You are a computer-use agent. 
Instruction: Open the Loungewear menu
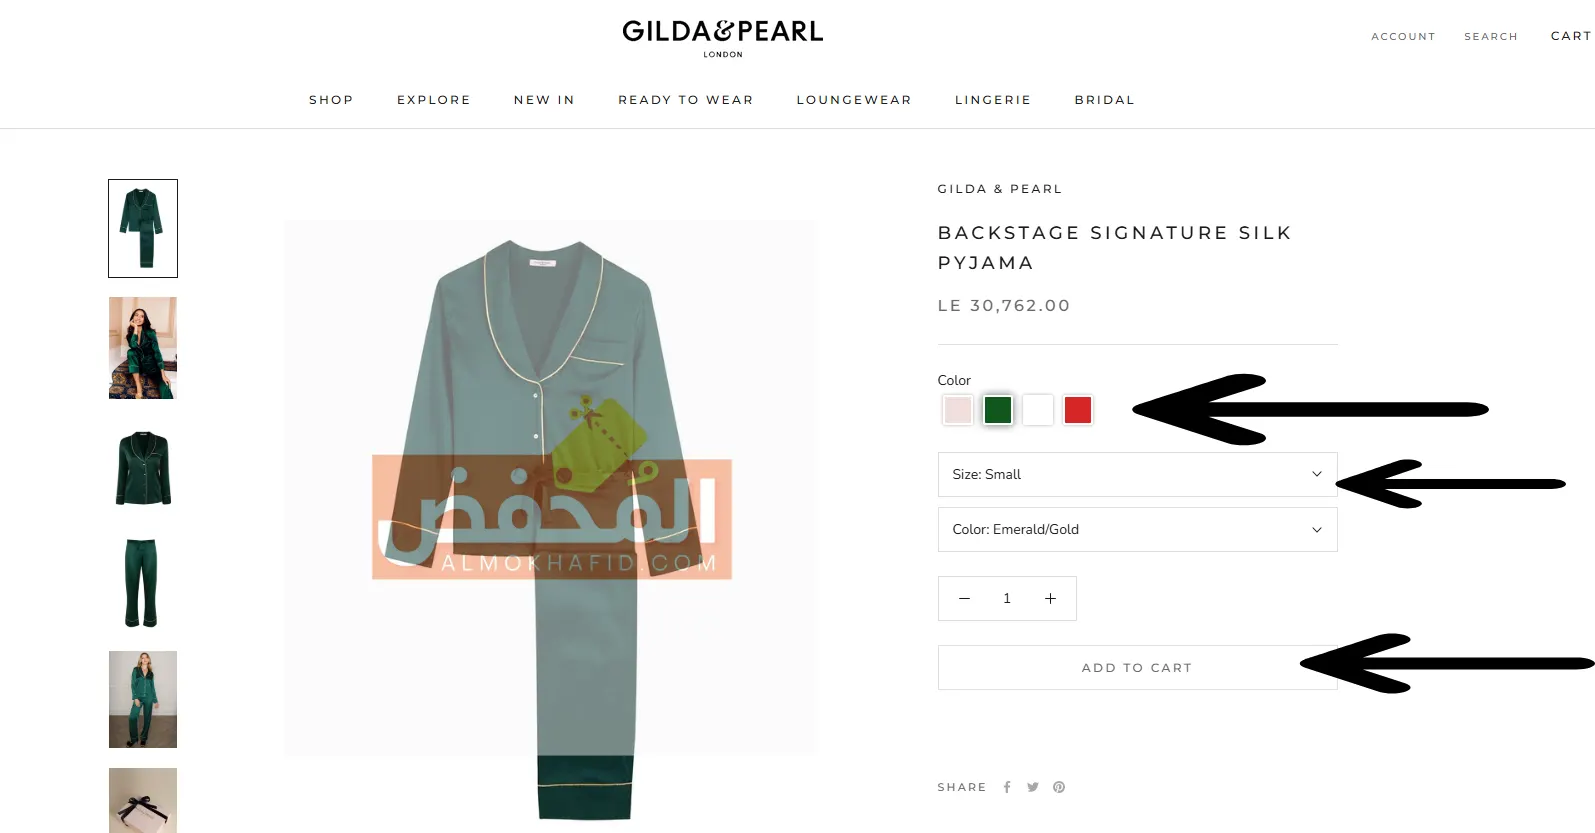(854, 100)
